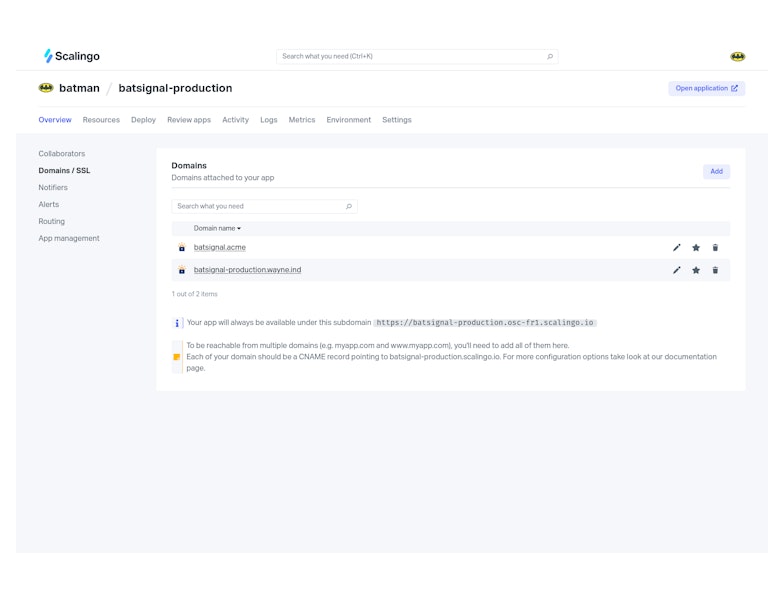Open the Environment tab

point(348,120)
